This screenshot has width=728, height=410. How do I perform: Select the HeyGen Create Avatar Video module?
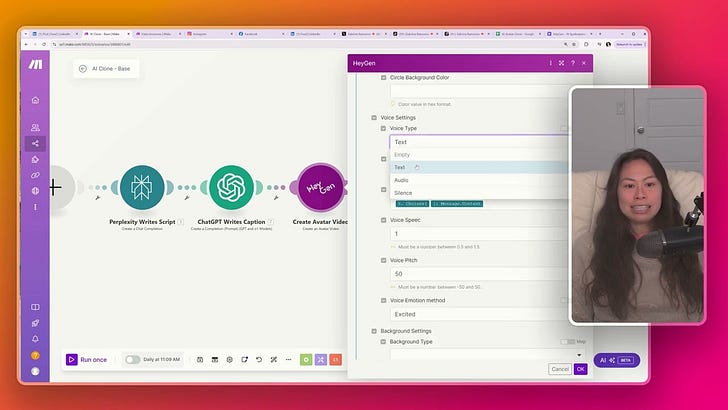[320, 188]
